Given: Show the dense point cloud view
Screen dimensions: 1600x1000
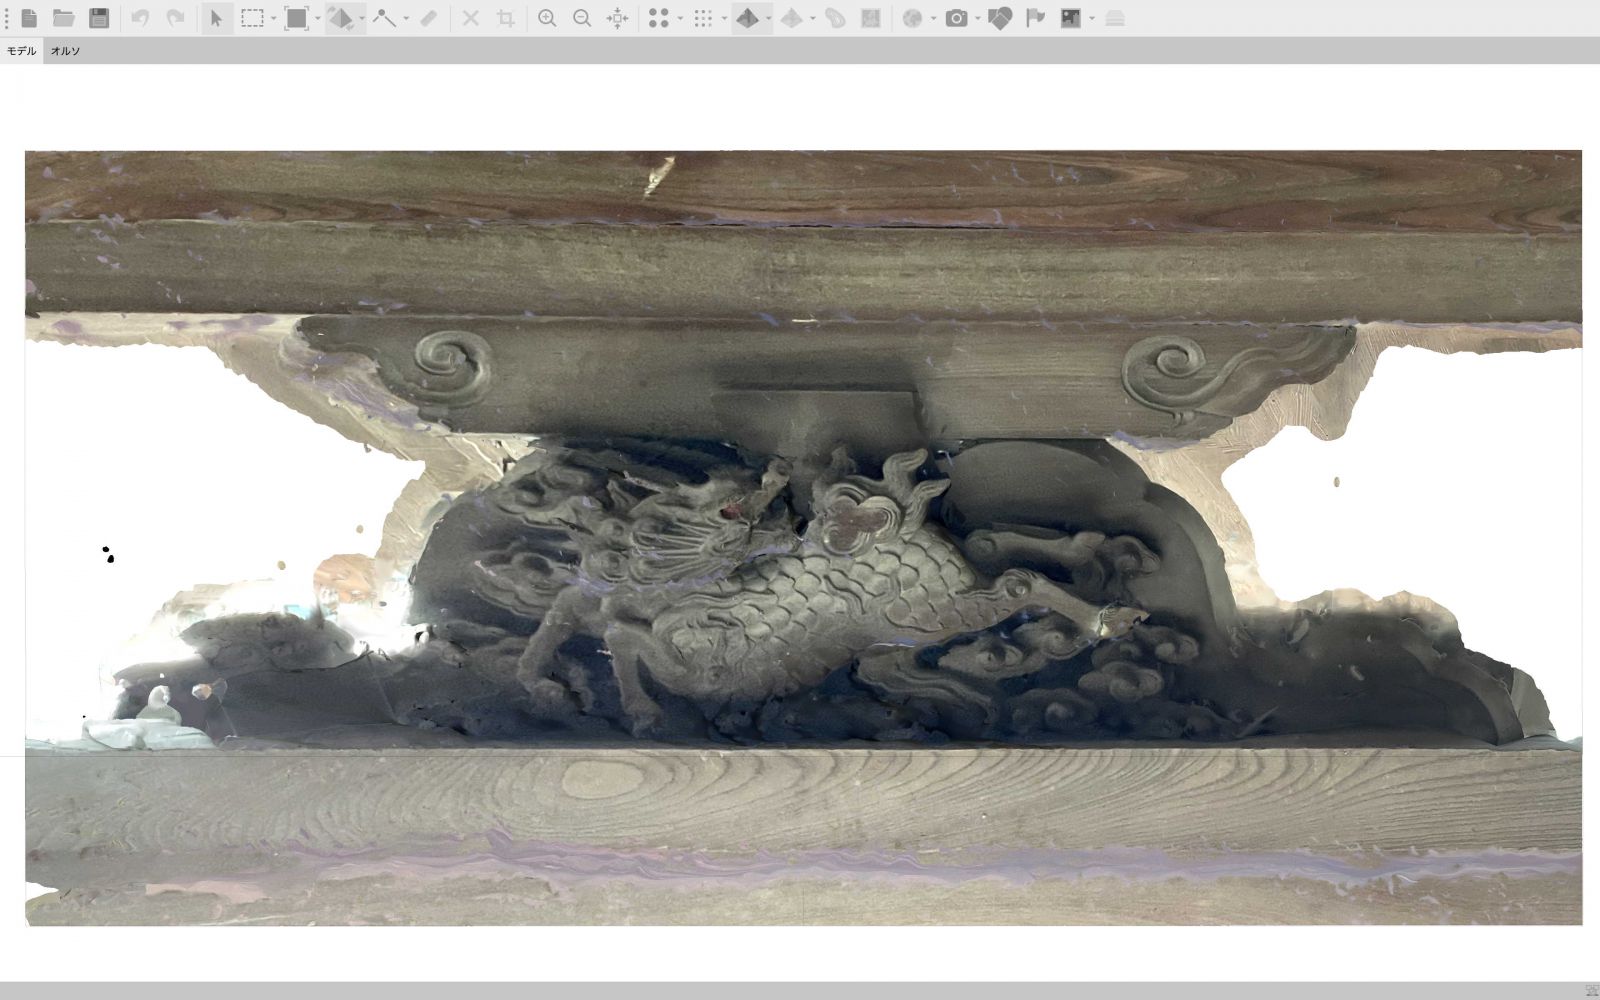Looking at the screenshot, I should [703, 18].
